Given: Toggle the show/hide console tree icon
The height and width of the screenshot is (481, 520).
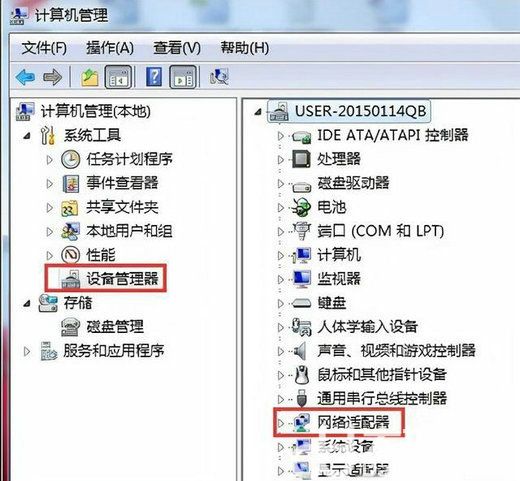Looking at the screenshot, I should point(118,77).
